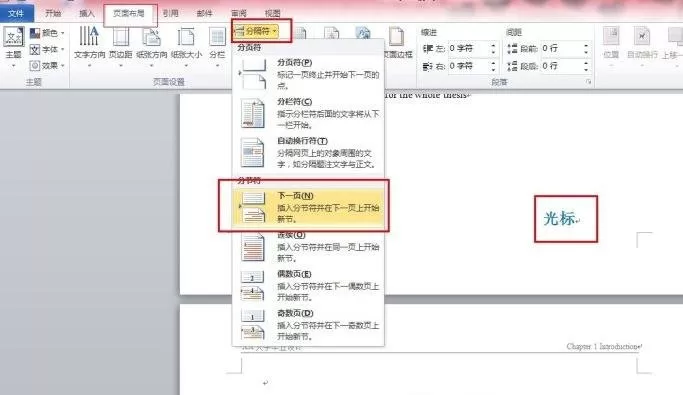Open the theme 字体 dropdown
Screen dimensions: 683x395
coord(47,49)
